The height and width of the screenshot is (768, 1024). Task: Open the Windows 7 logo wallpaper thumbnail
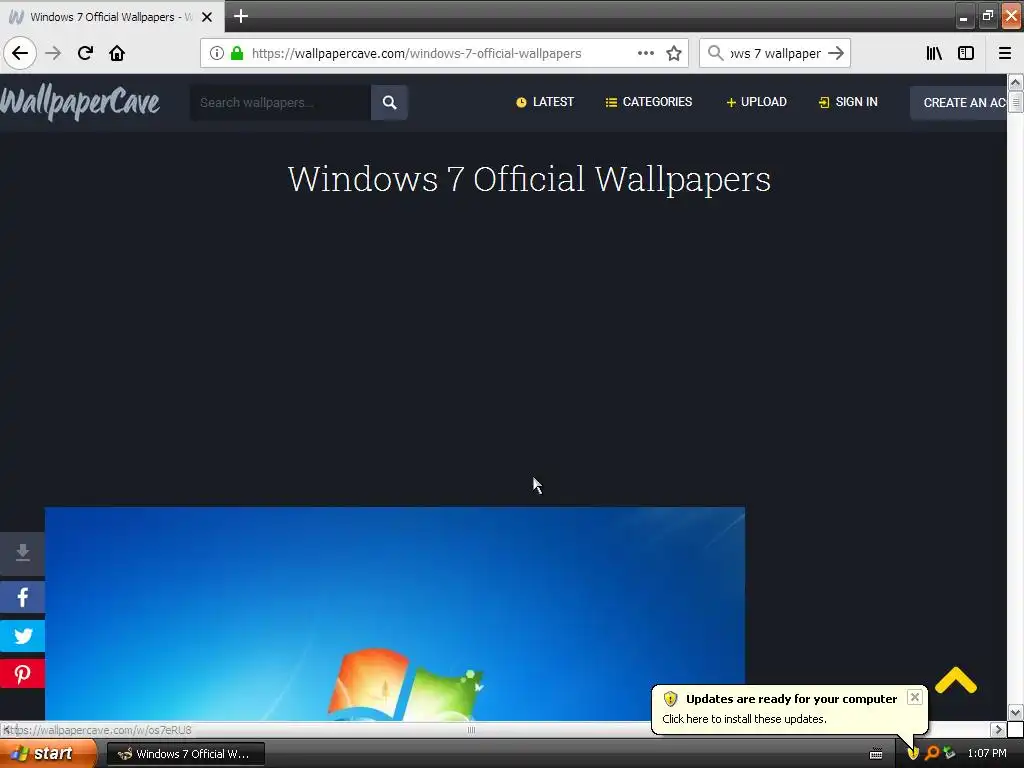coord(394,614)
